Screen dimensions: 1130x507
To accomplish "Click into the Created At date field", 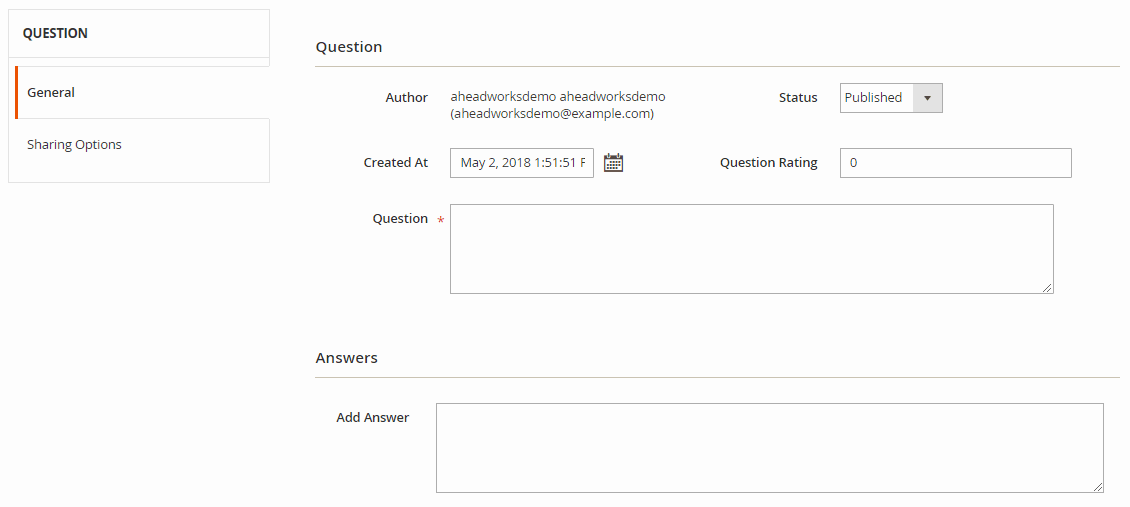I will coord(521,163).
